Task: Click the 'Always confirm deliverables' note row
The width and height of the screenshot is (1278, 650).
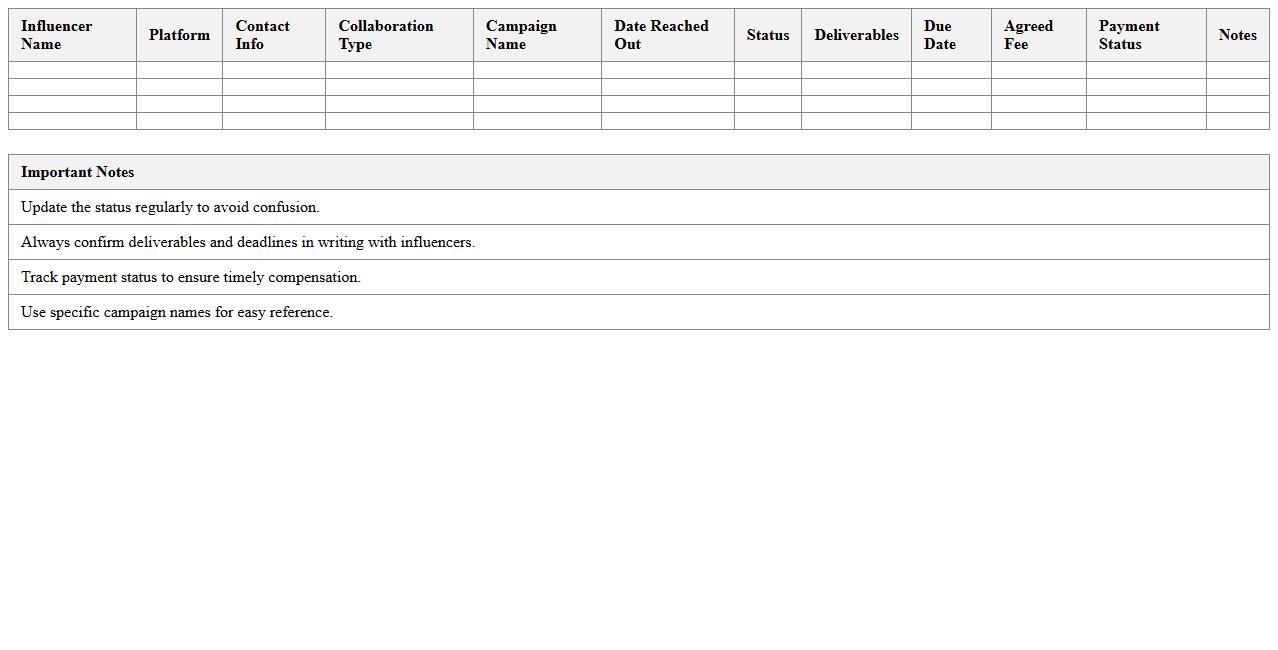Action: point(248,242)
